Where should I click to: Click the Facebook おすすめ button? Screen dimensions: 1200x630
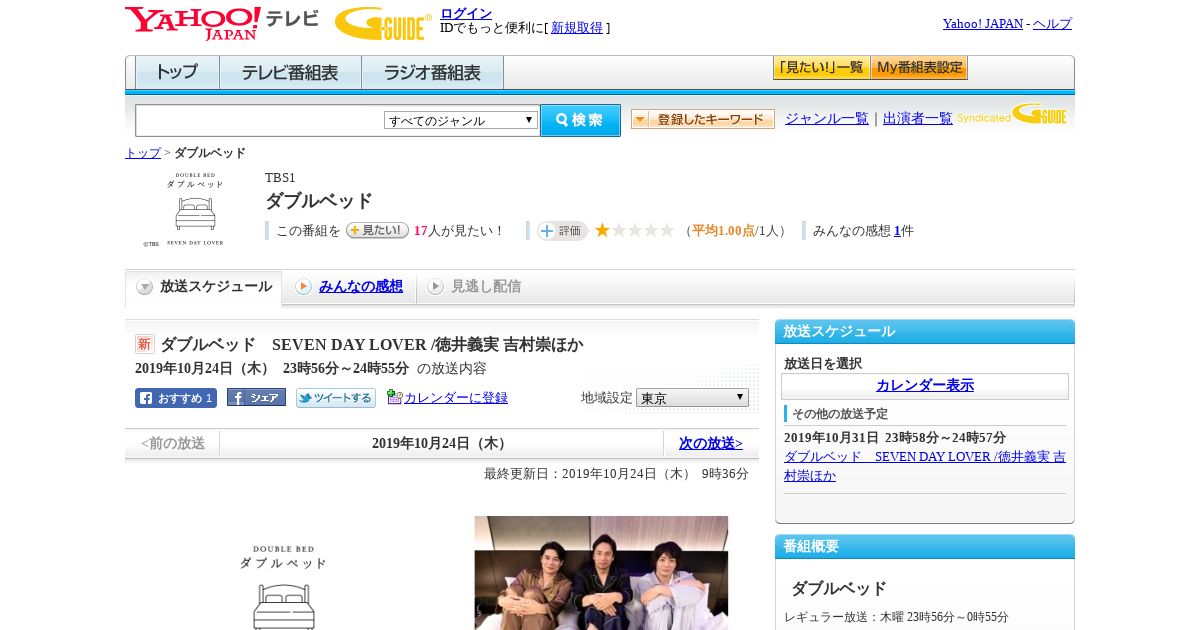coord(176,398)
